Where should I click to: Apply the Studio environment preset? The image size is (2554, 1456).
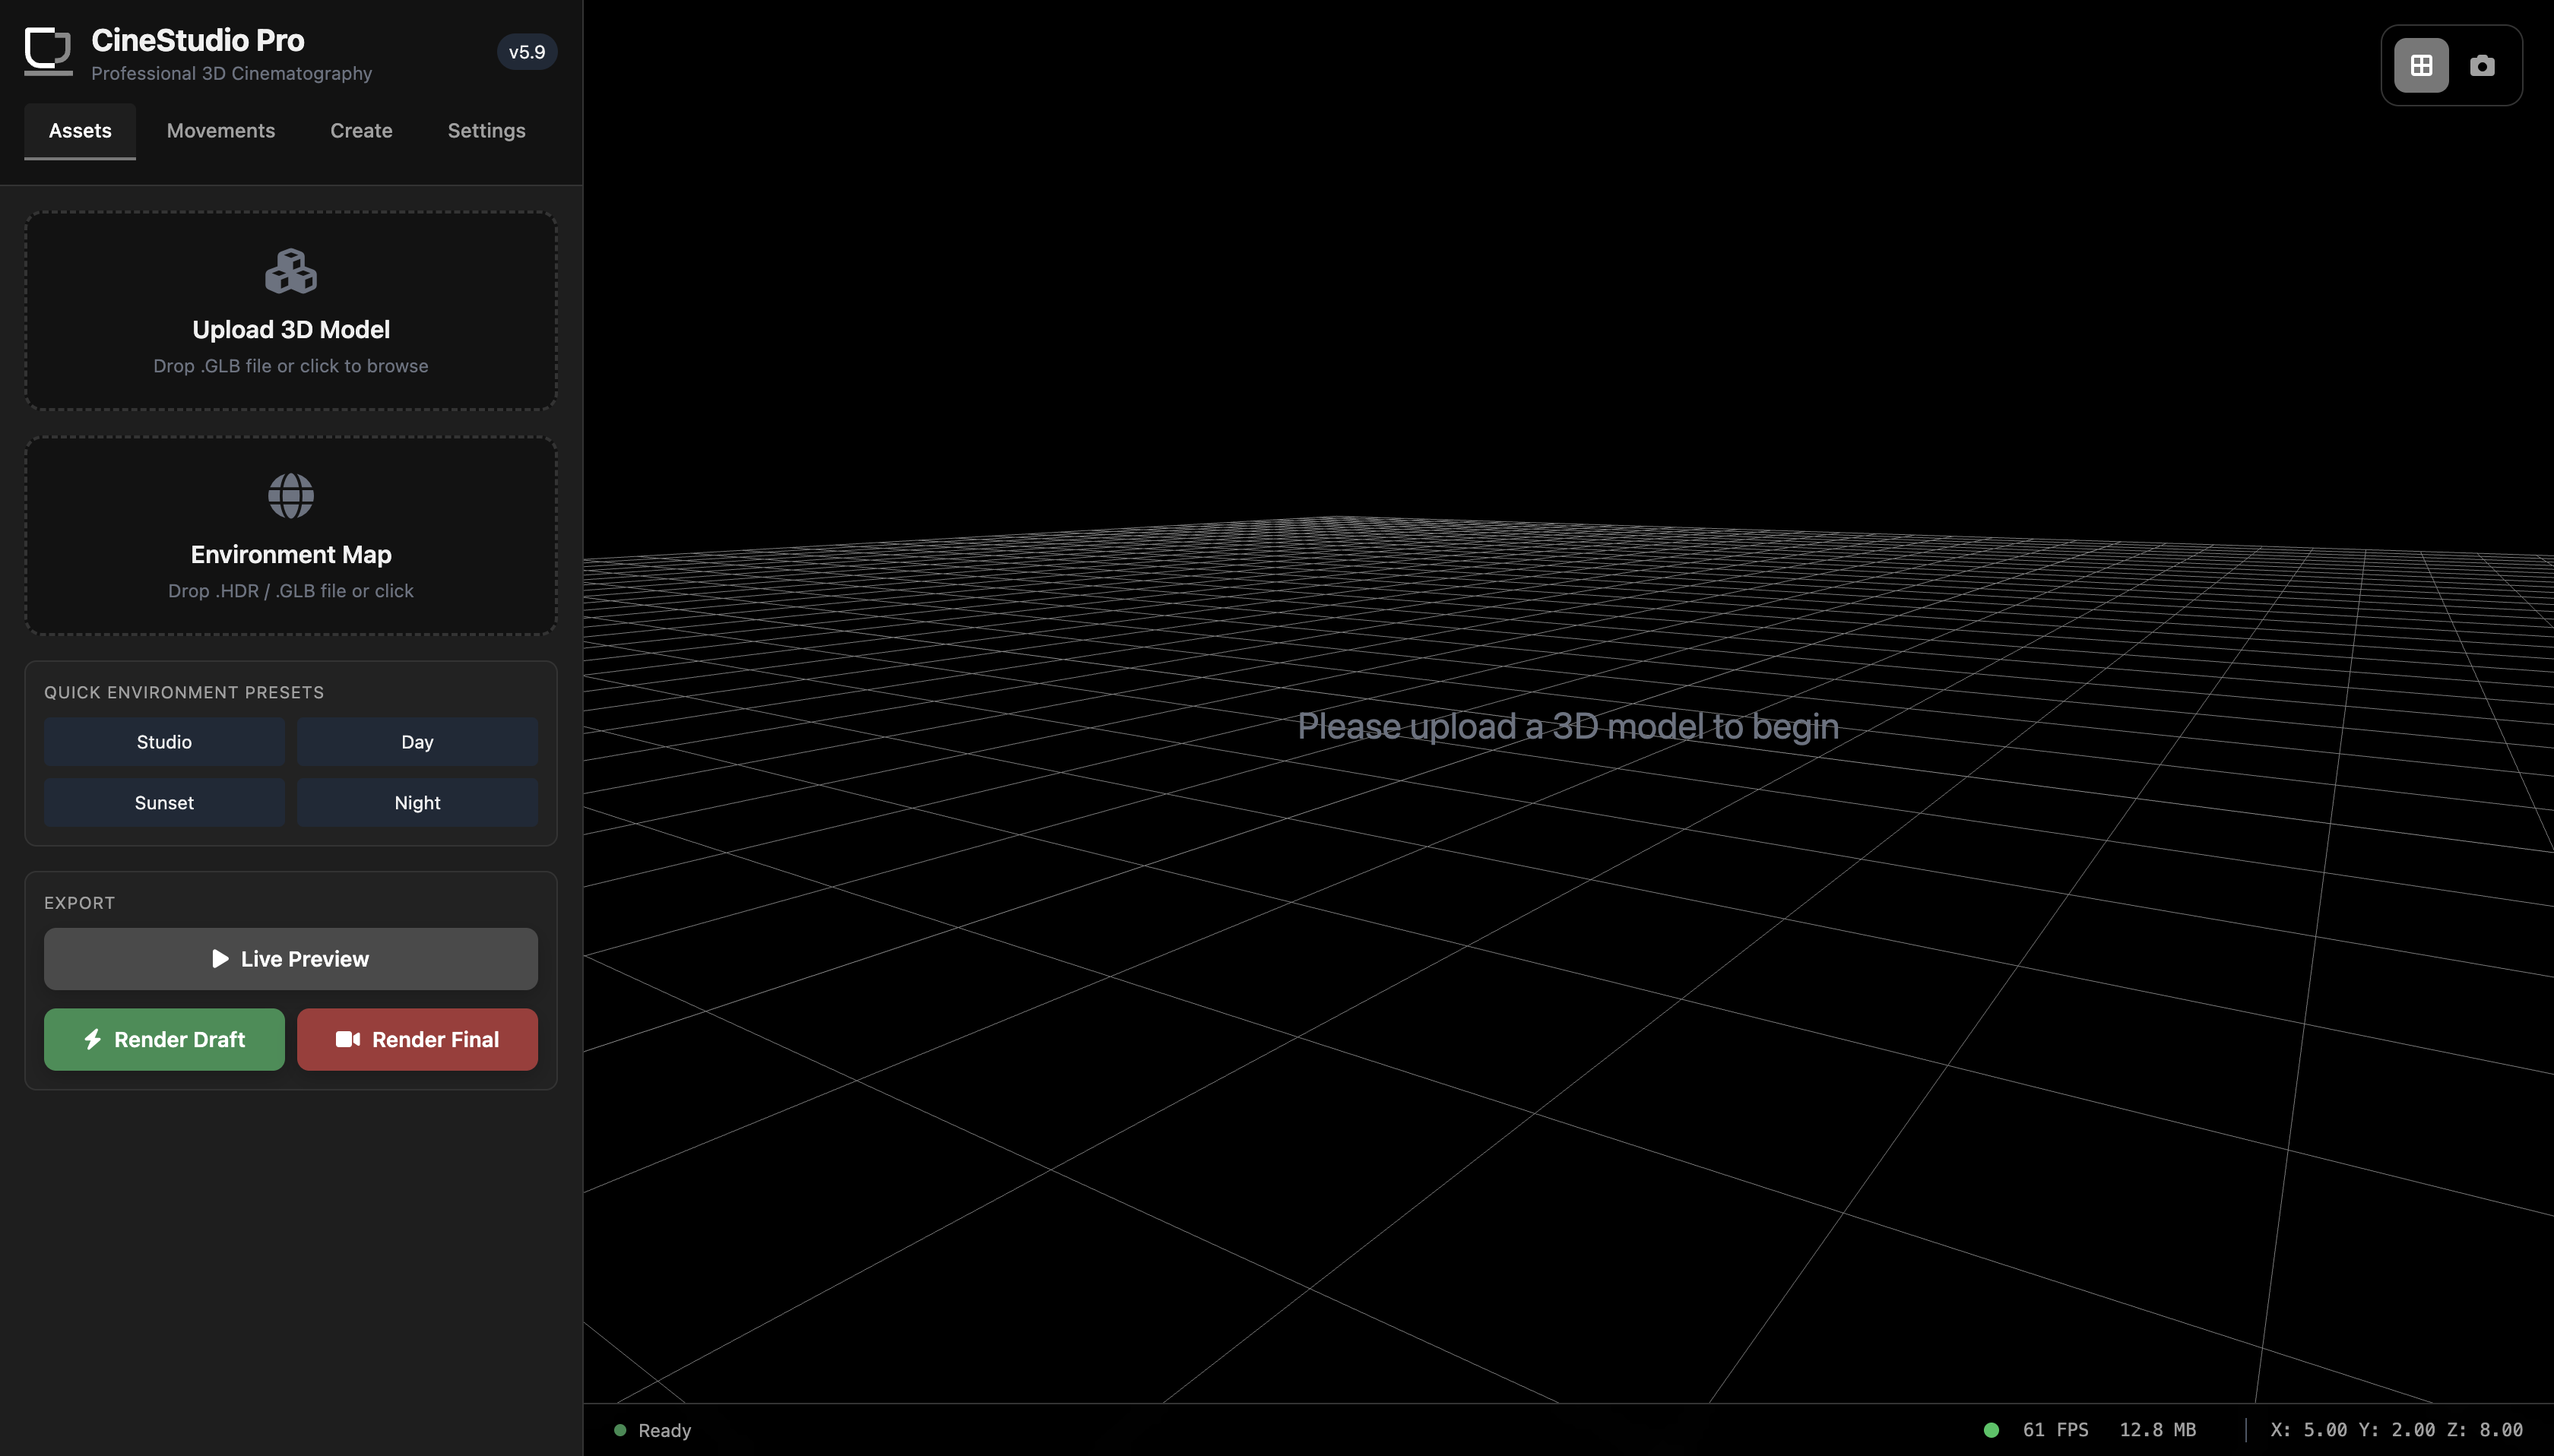point(164,742)
